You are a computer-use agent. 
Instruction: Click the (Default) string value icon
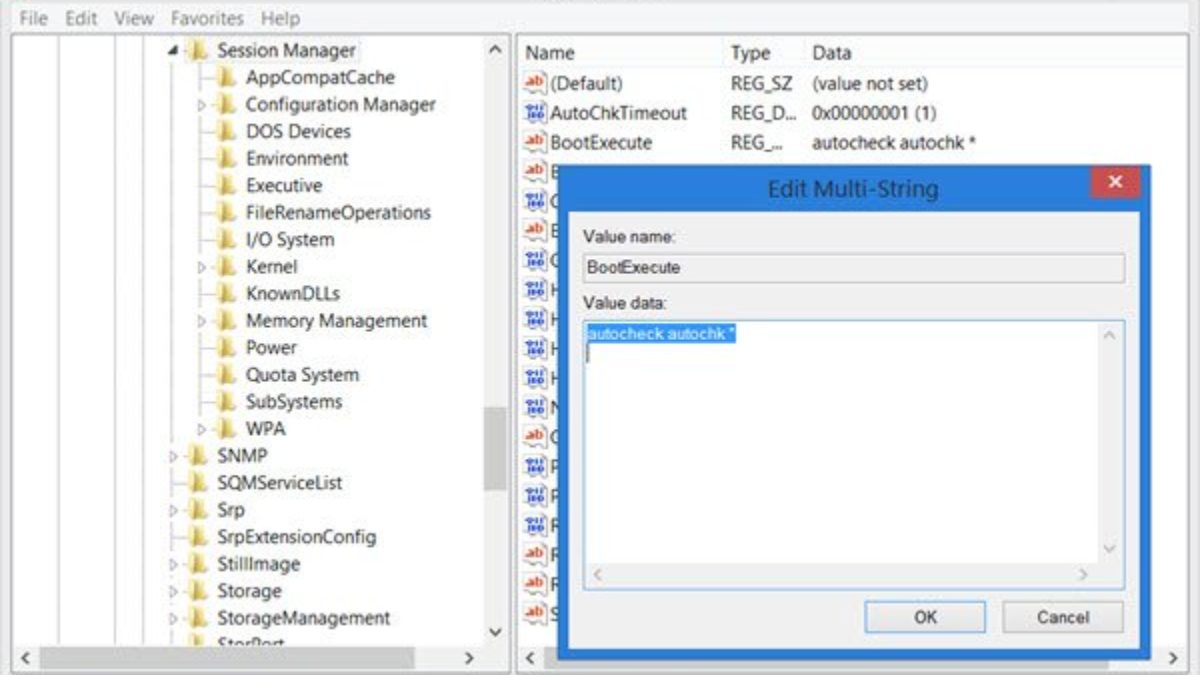pos(535,84)
